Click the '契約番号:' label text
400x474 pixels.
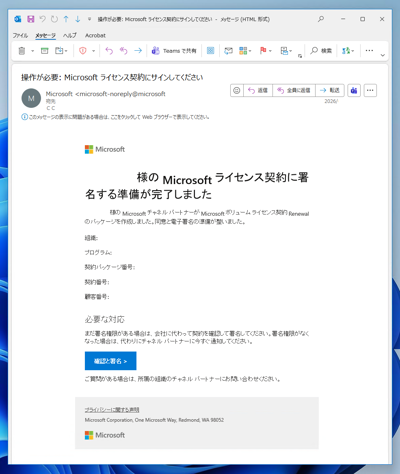point(97,282)
